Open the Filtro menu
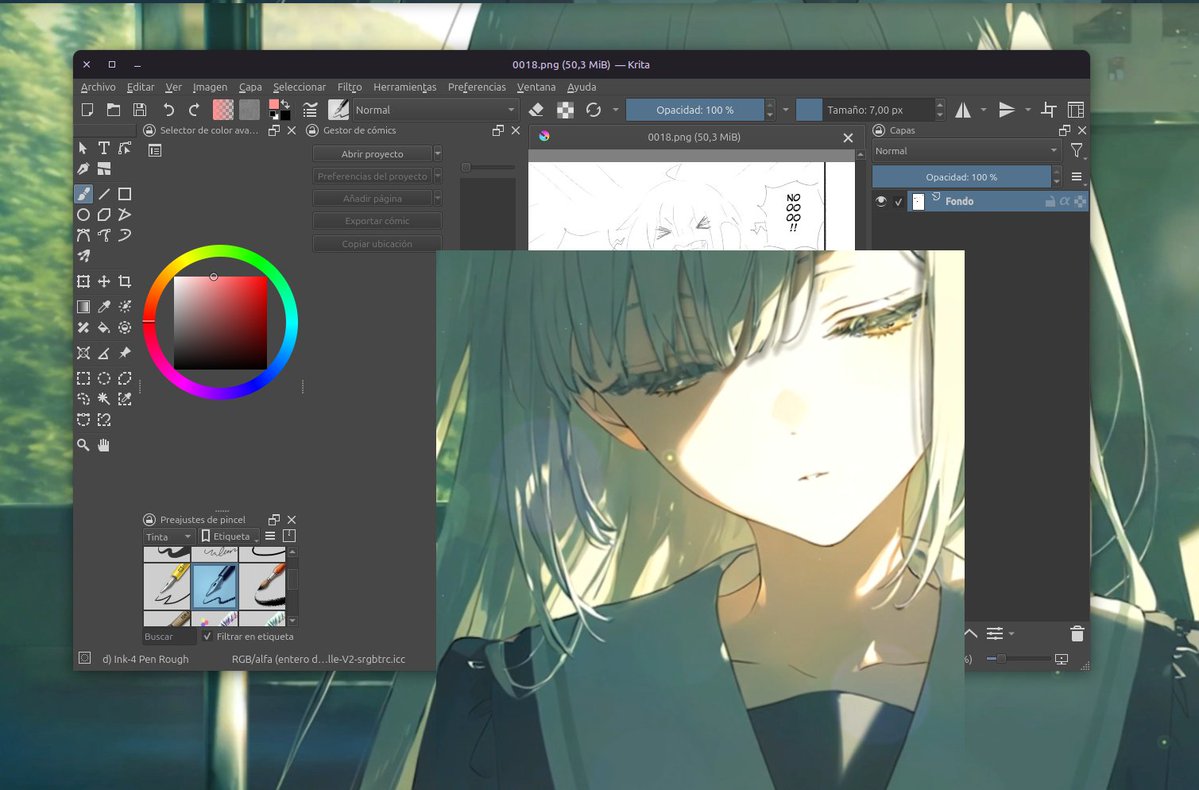Viewport: 1199px width, 790px height. pos(349,87)
